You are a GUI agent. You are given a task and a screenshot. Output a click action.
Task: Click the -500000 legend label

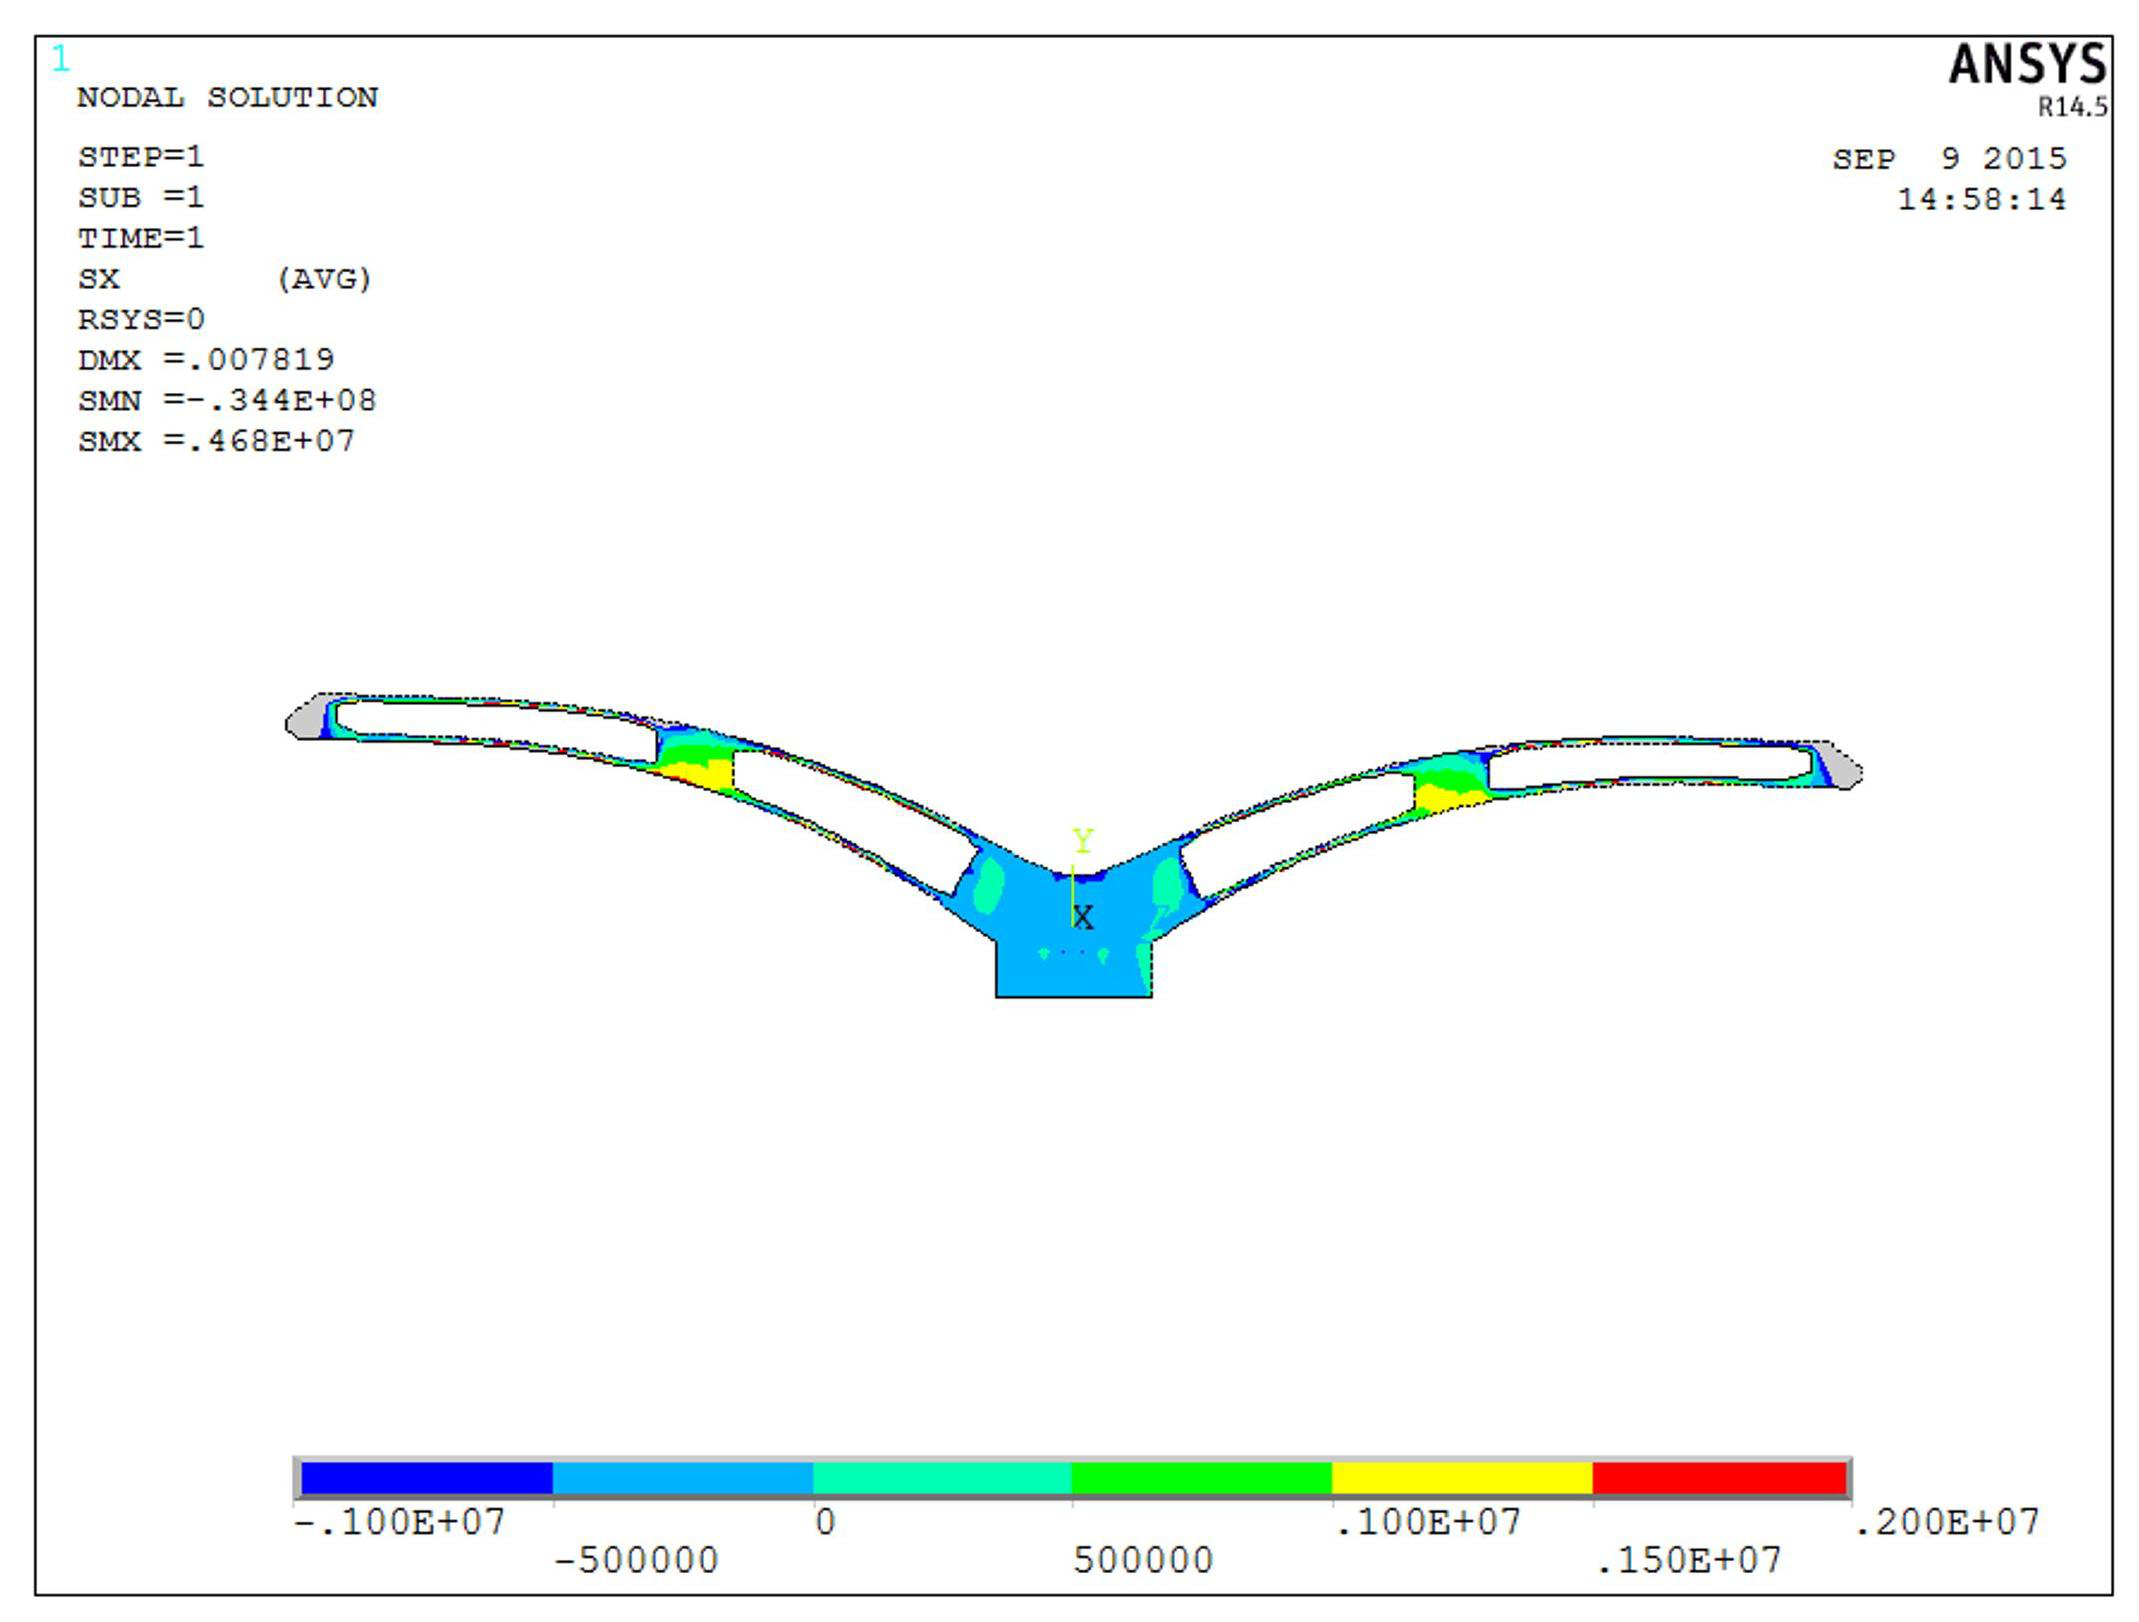click(x=636, y=1560)
